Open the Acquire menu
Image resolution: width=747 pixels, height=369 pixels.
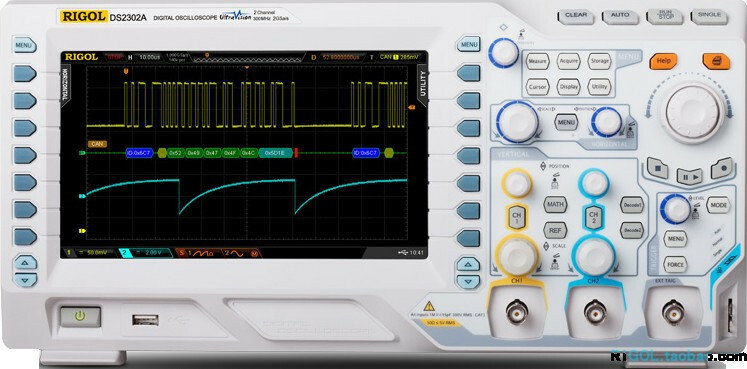(568, 61)
